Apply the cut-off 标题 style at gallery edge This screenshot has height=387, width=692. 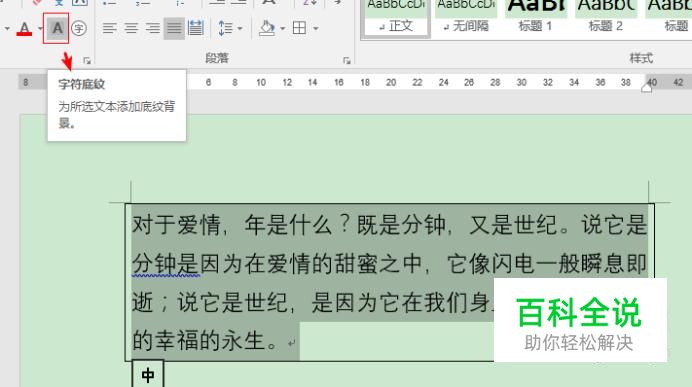coord(668,18)
